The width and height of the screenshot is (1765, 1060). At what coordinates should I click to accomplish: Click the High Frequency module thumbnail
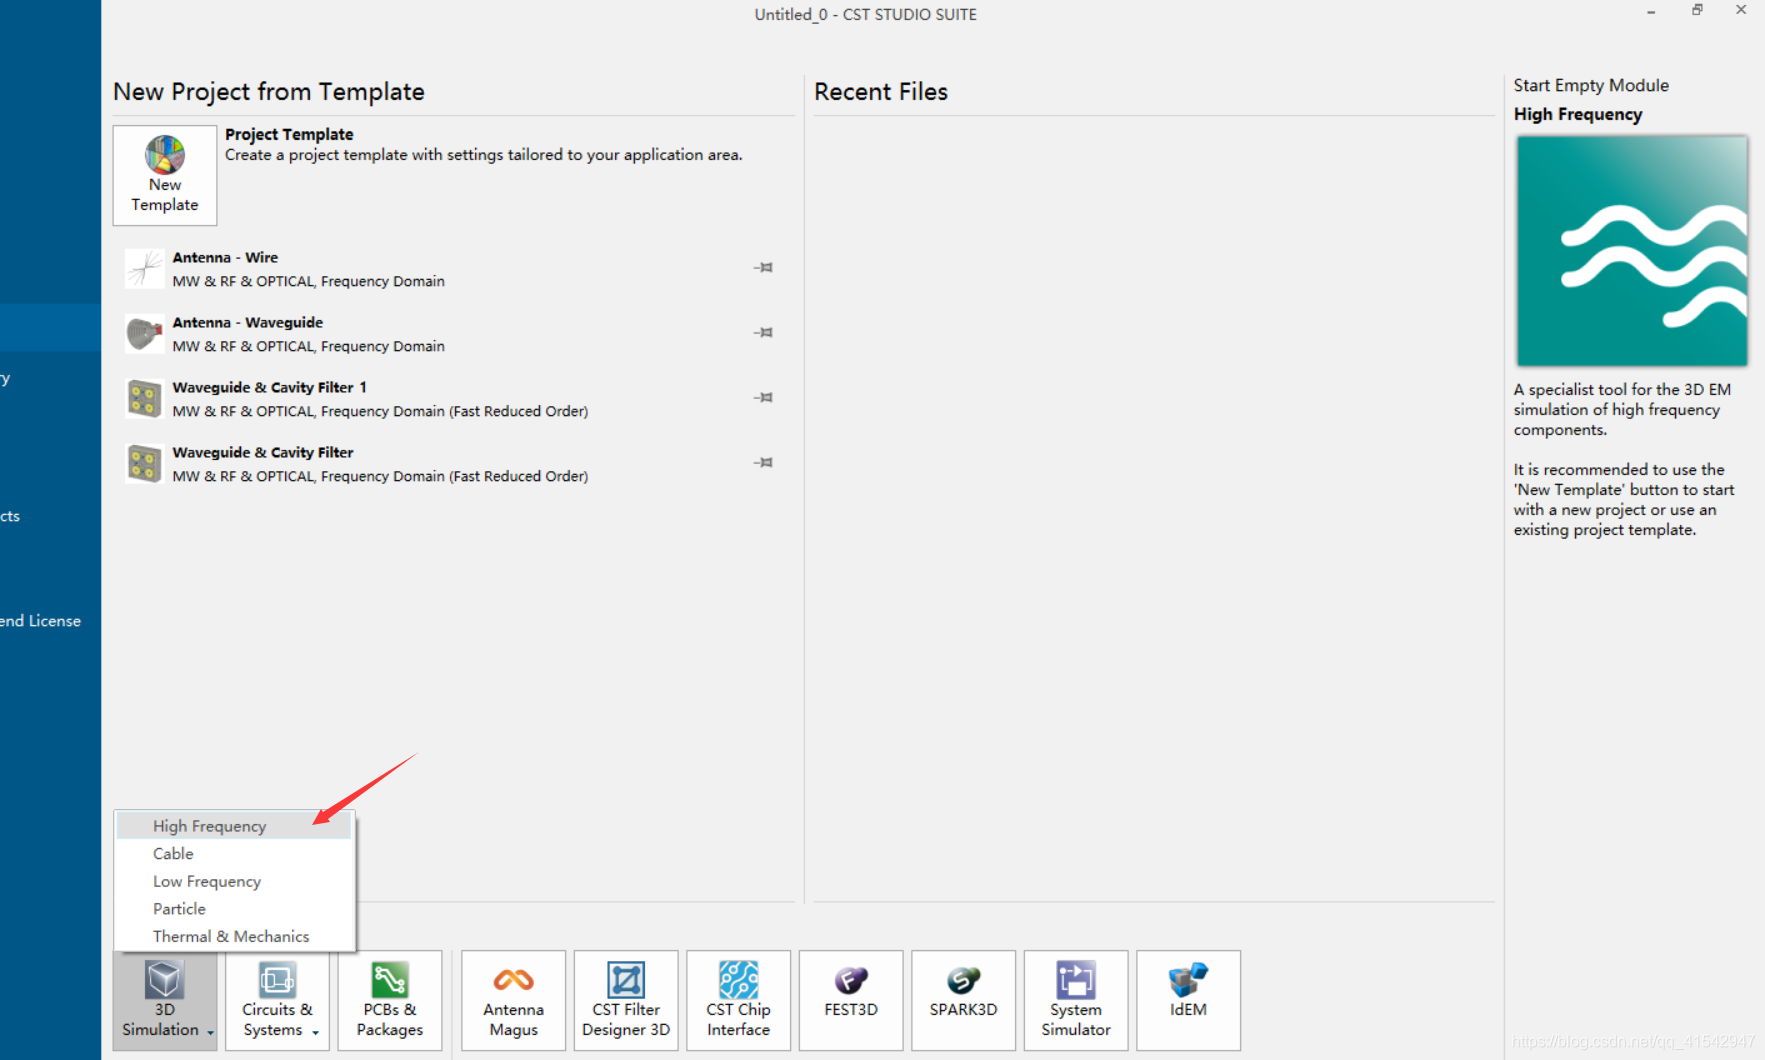[x=1632, y=251]
